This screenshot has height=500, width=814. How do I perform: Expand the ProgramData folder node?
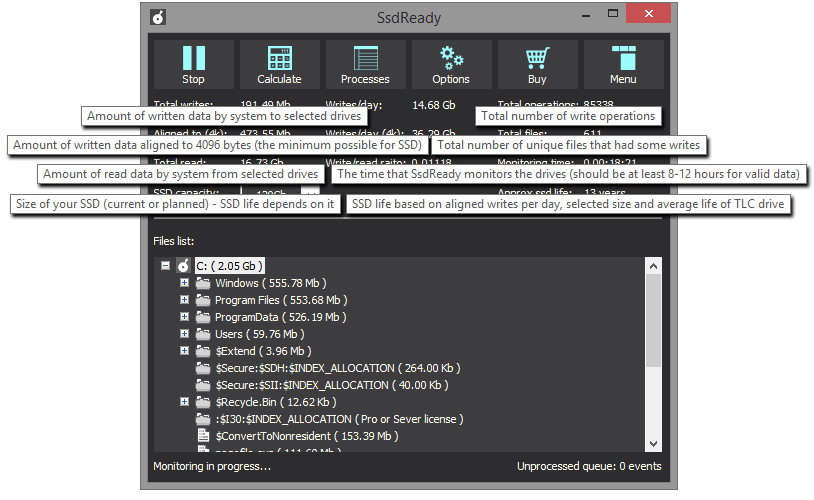(x=185, y=317)
